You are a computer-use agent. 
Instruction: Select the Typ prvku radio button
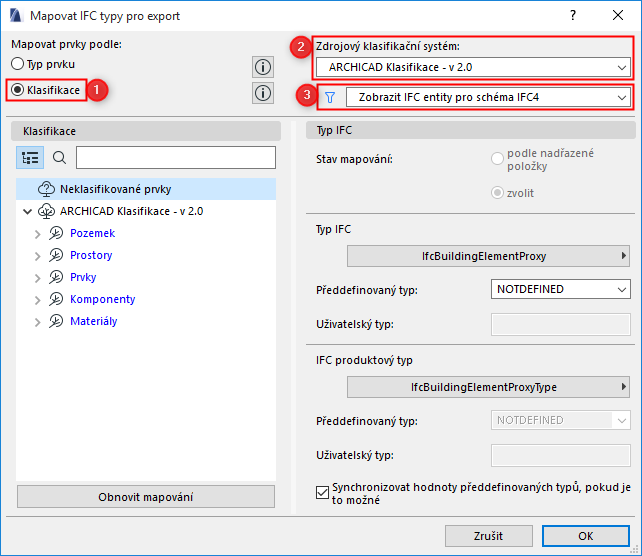click(18, 64)
